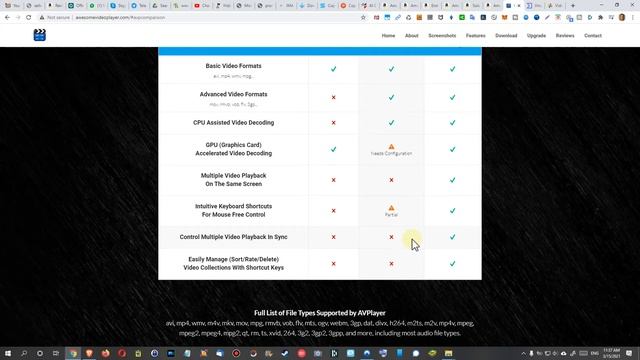640x360 pixels.
Task: Launch Opera from the taskbar
Action: [x=122, y=353]
